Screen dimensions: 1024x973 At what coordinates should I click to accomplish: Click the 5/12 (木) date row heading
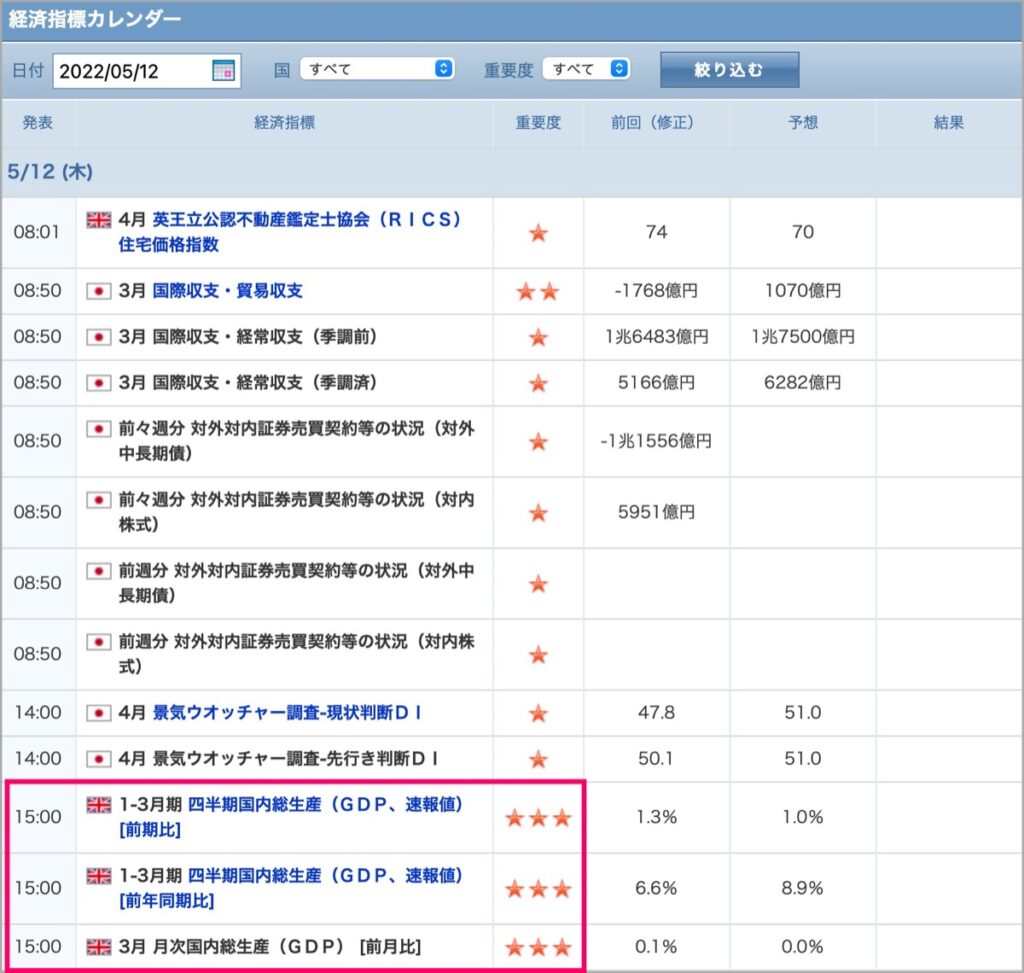tap(50, 172)
